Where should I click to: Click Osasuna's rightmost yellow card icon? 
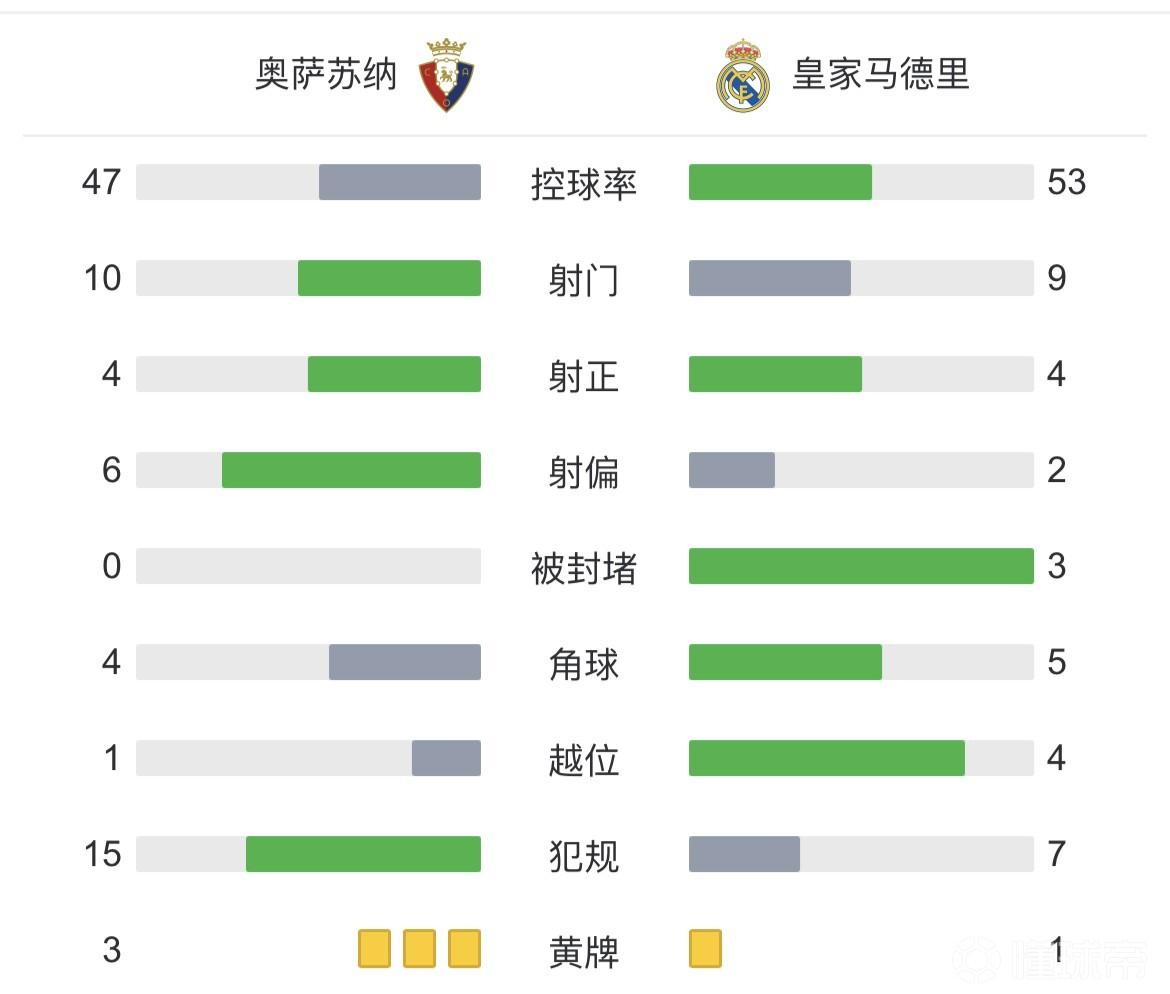464,948
